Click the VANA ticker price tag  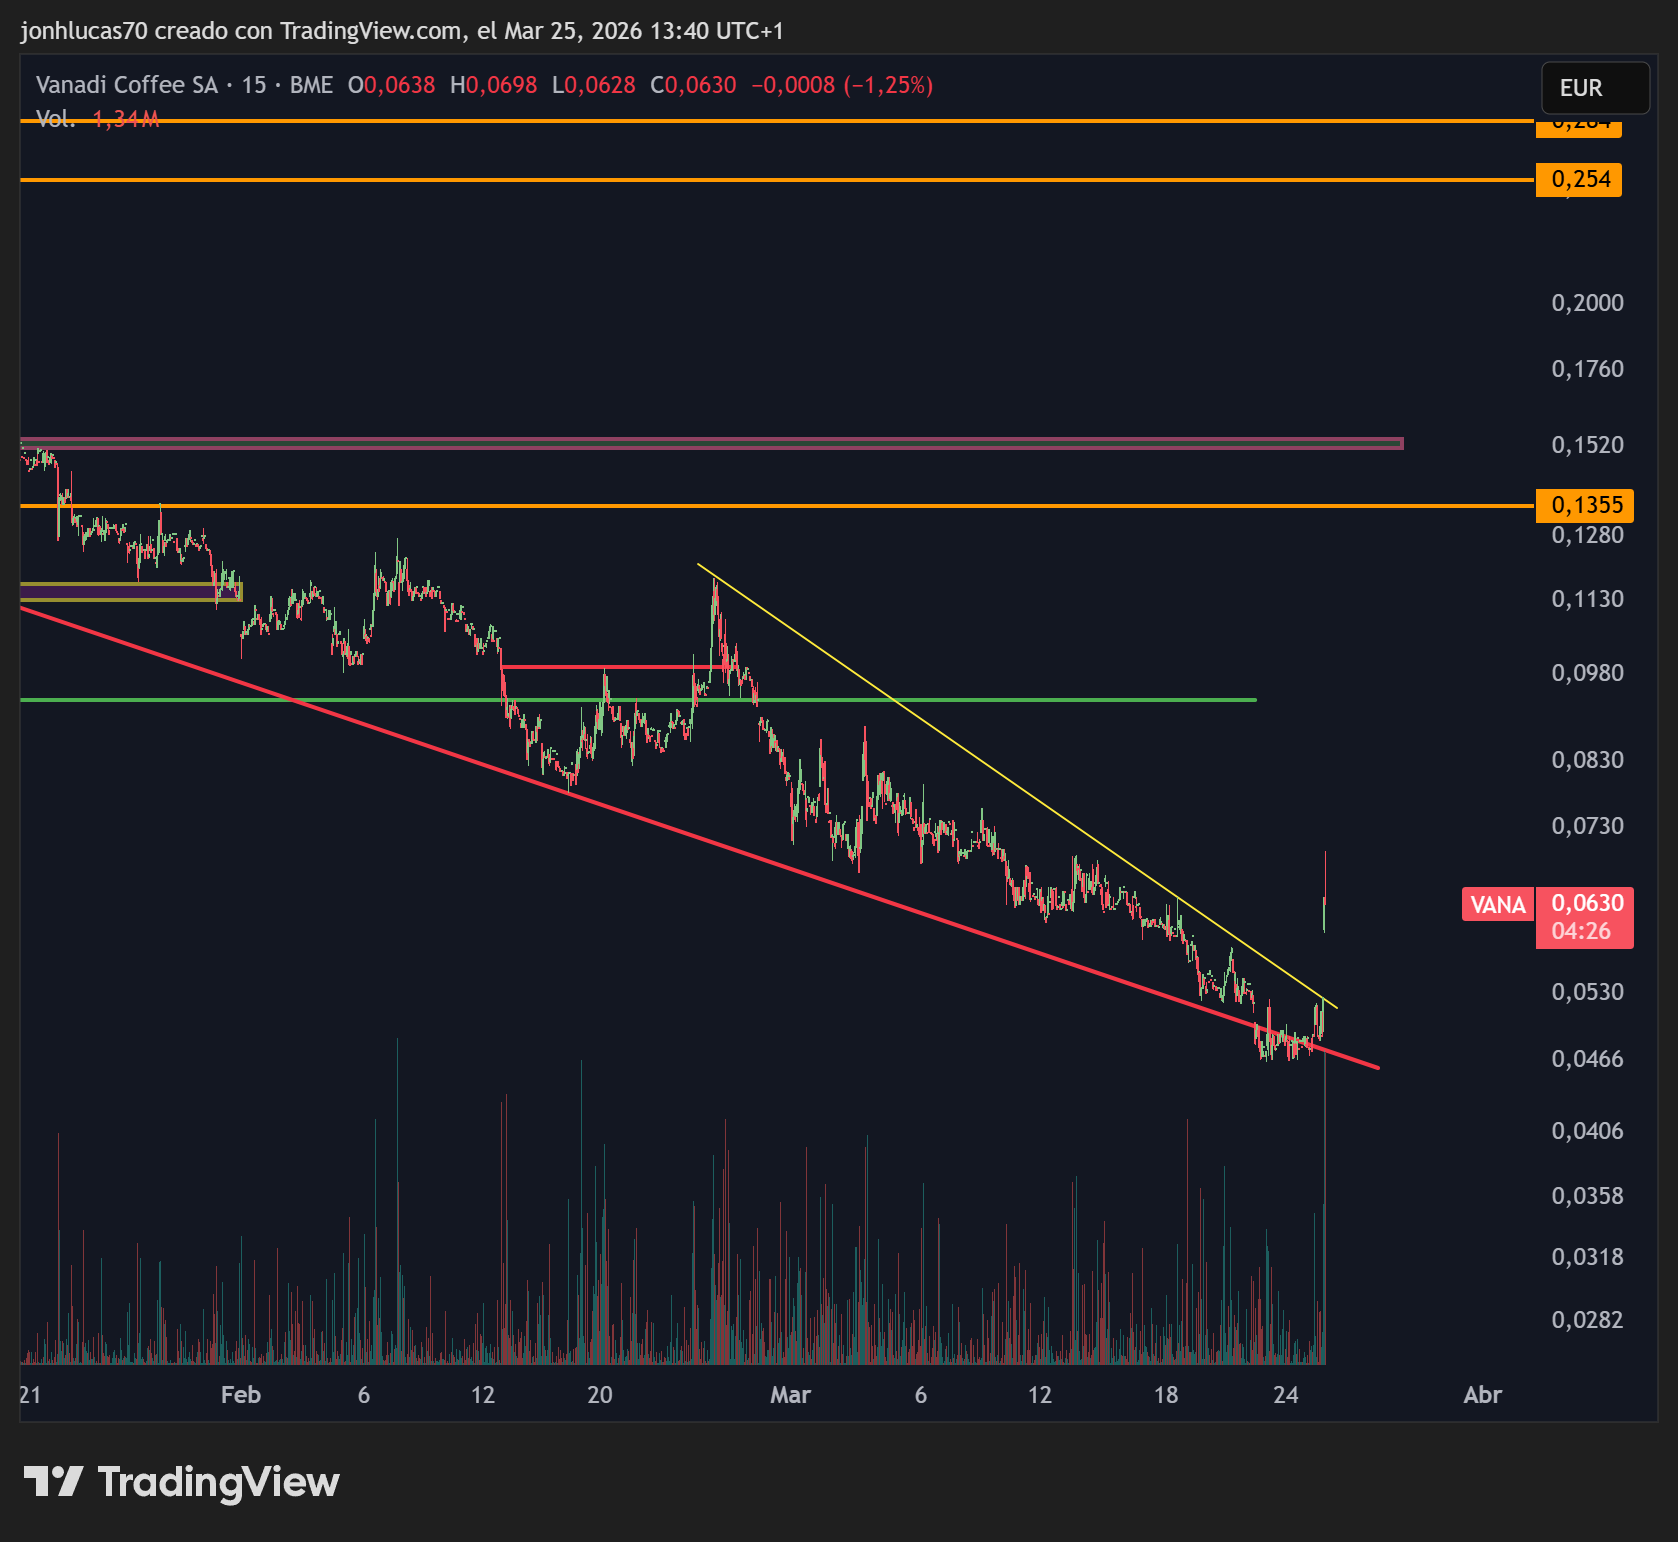(x=1497, y=904)
